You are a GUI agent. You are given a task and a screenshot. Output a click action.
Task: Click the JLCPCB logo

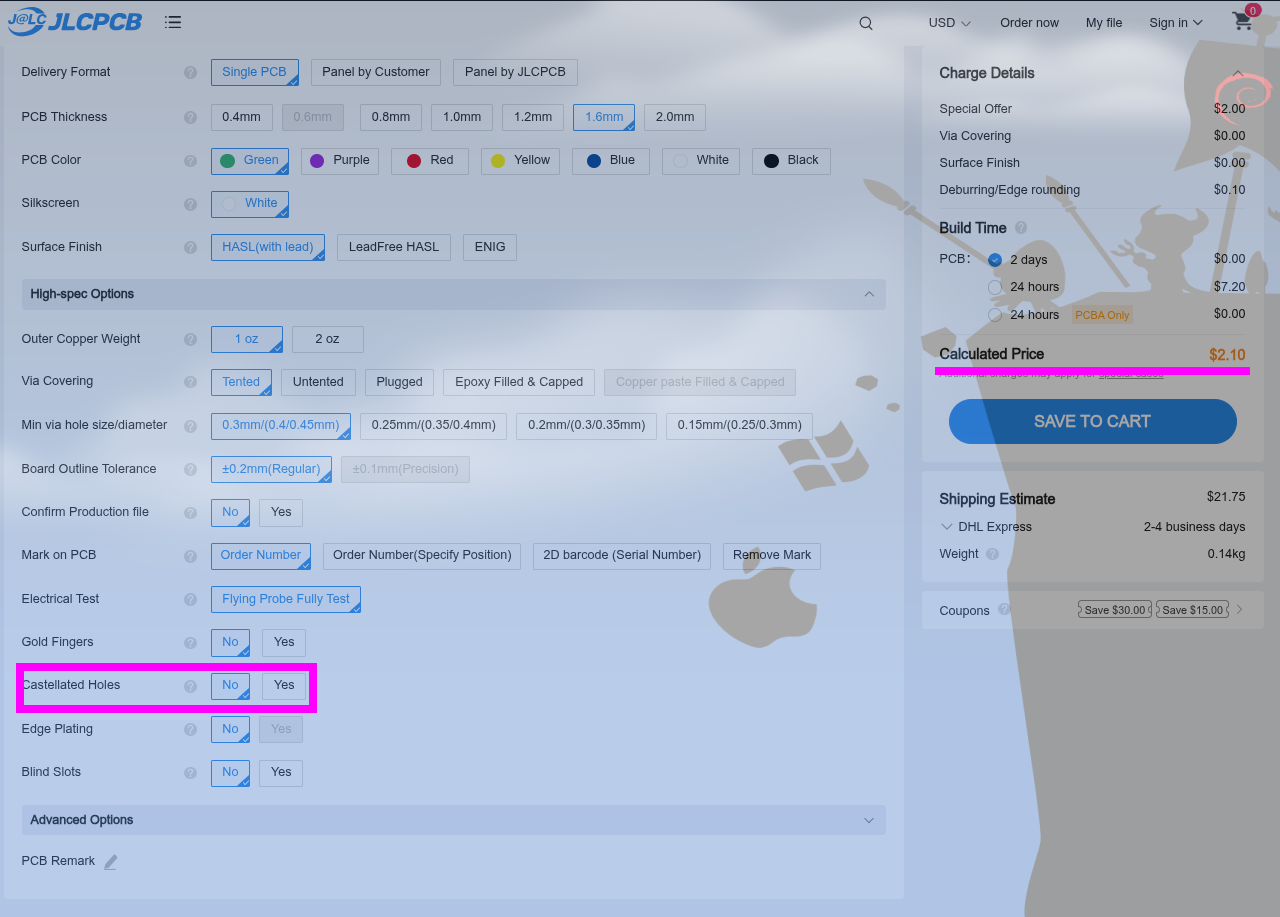(75, 21)
